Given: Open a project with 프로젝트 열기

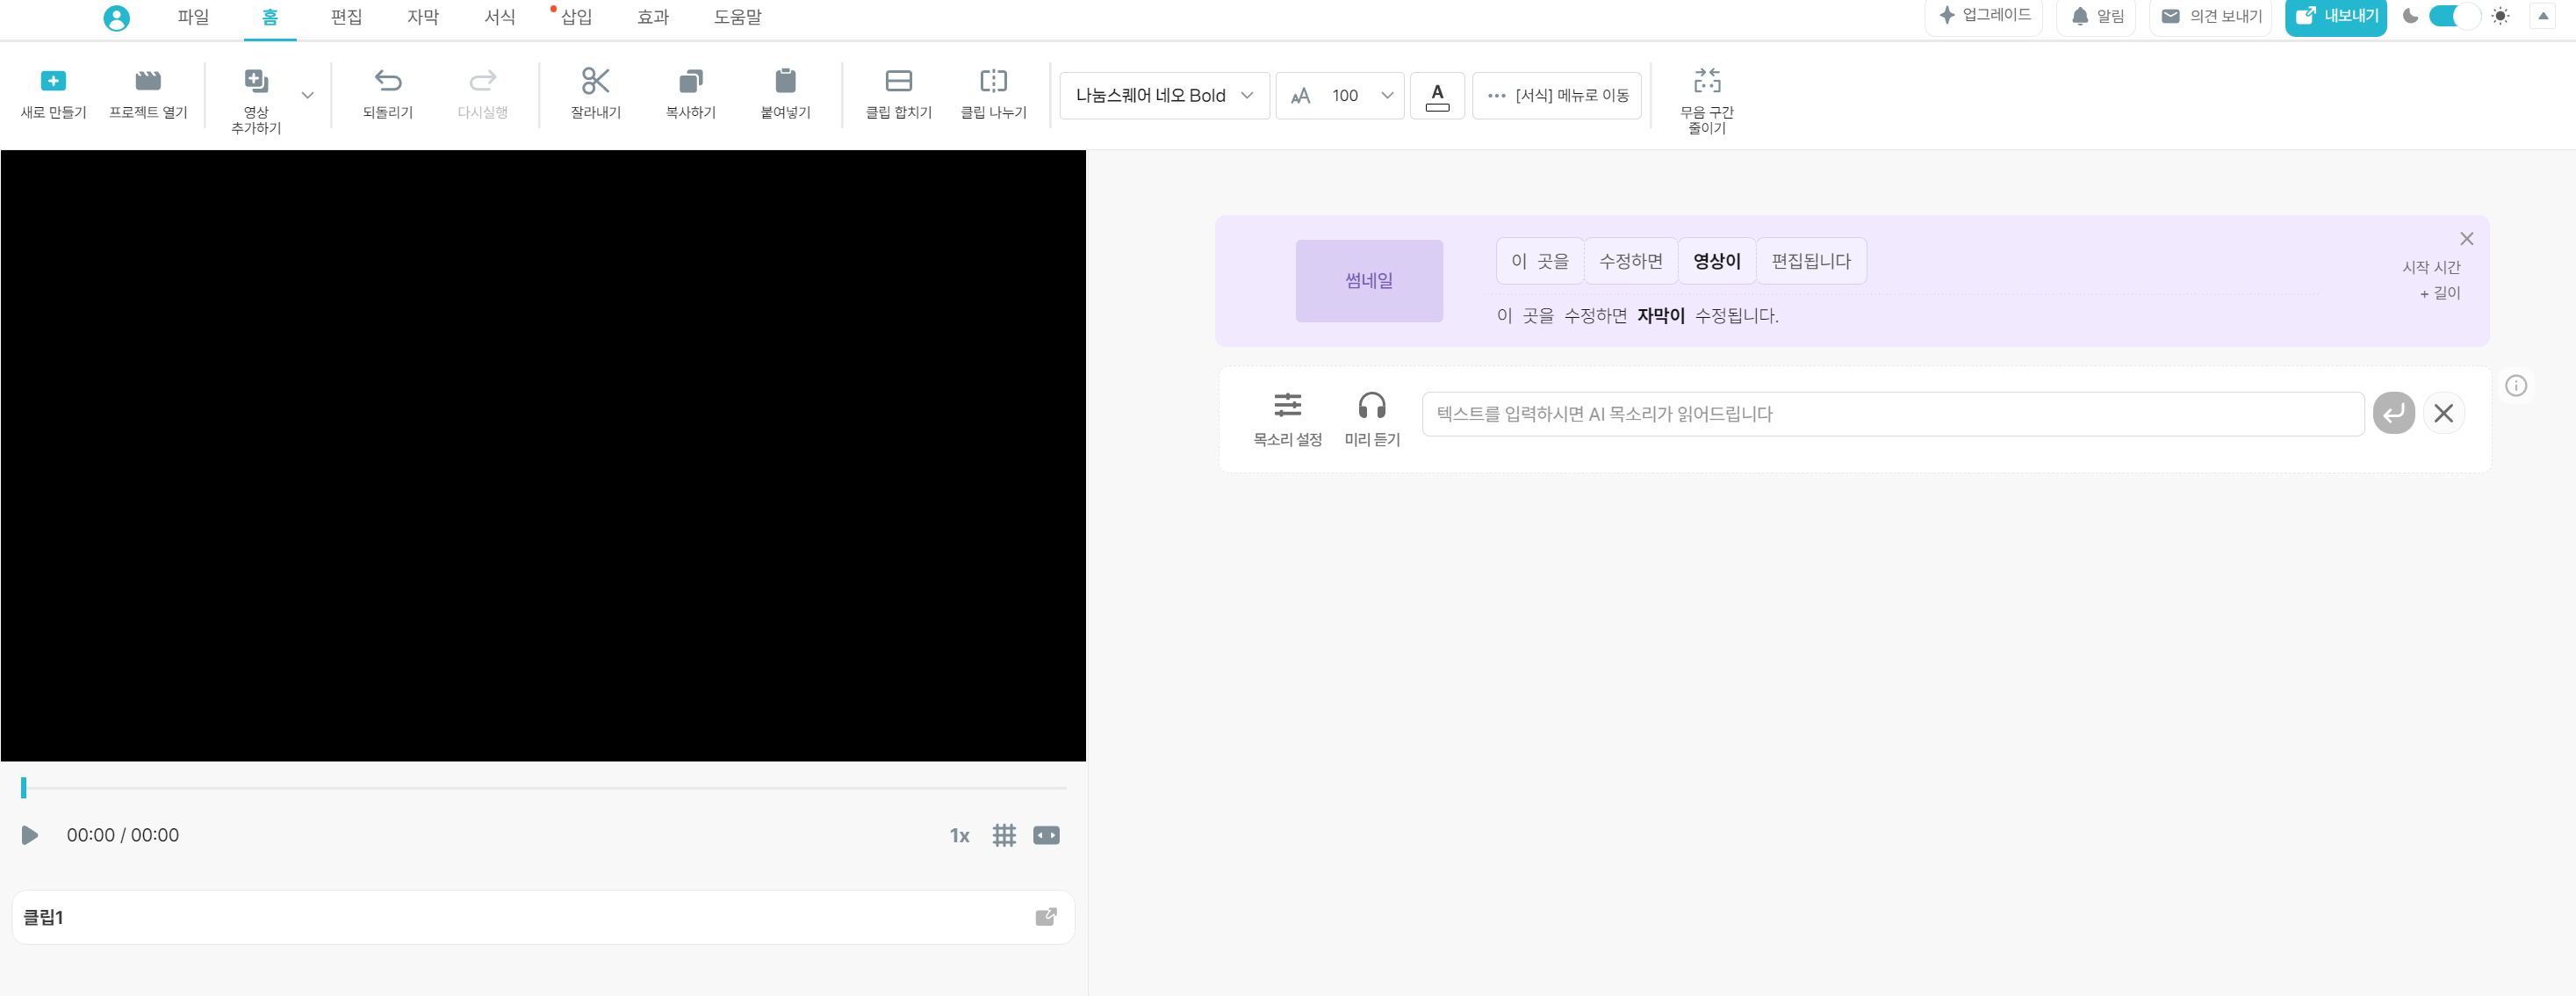Looking at the screenshot, I should click(148, 94).
